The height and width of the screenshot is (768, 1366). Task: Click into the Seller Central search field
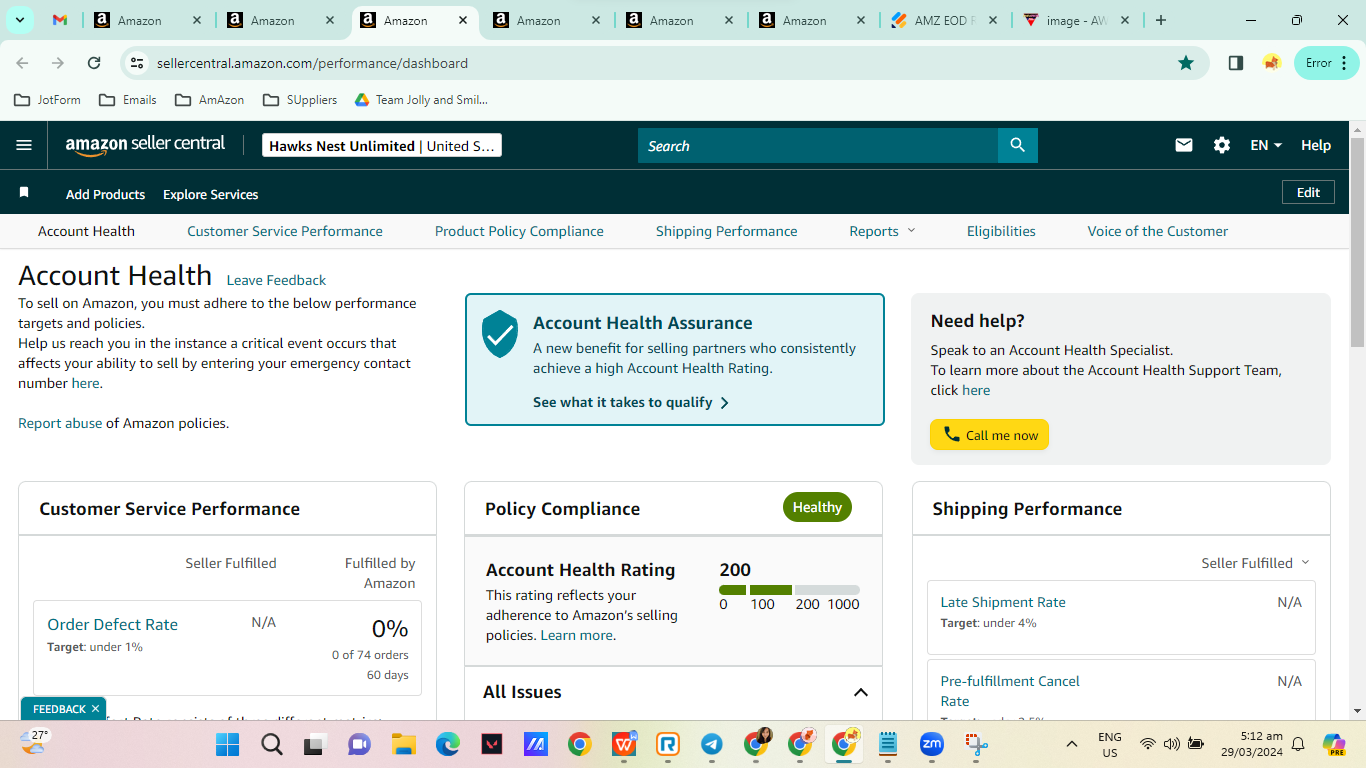coord(818,145)
